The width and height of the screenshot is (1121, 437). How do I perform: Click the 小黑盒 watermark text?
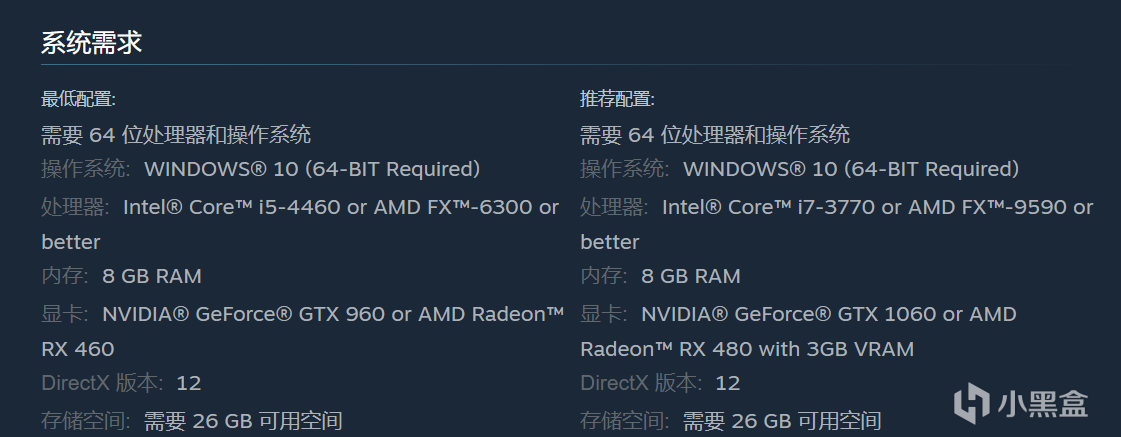(1041, 403)
